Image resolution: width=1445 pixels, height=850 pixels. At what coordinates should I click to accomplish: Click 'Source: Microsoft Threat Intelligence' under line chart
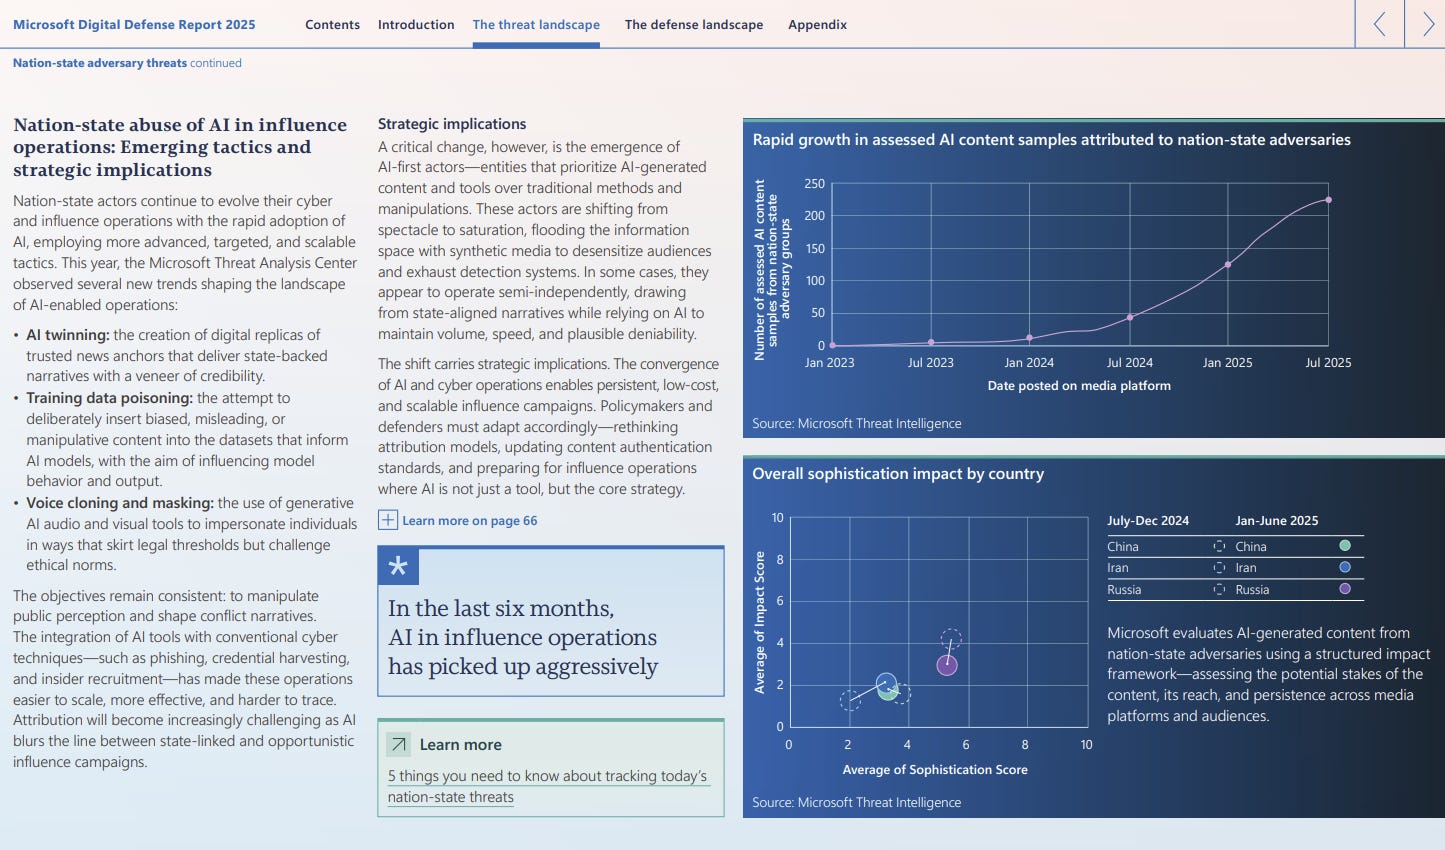[x=857, y=424]
